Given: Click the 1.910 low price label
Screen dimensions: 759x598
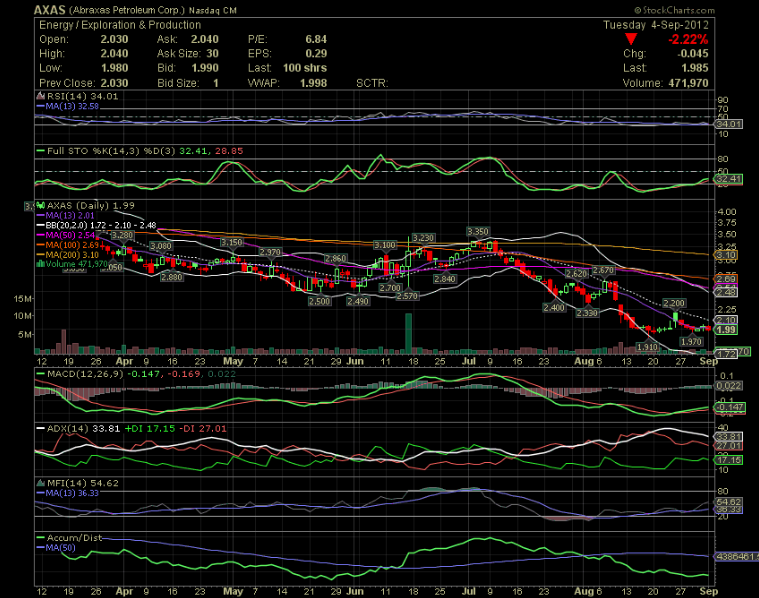Looking at the screenshot, I should (647, 347).
